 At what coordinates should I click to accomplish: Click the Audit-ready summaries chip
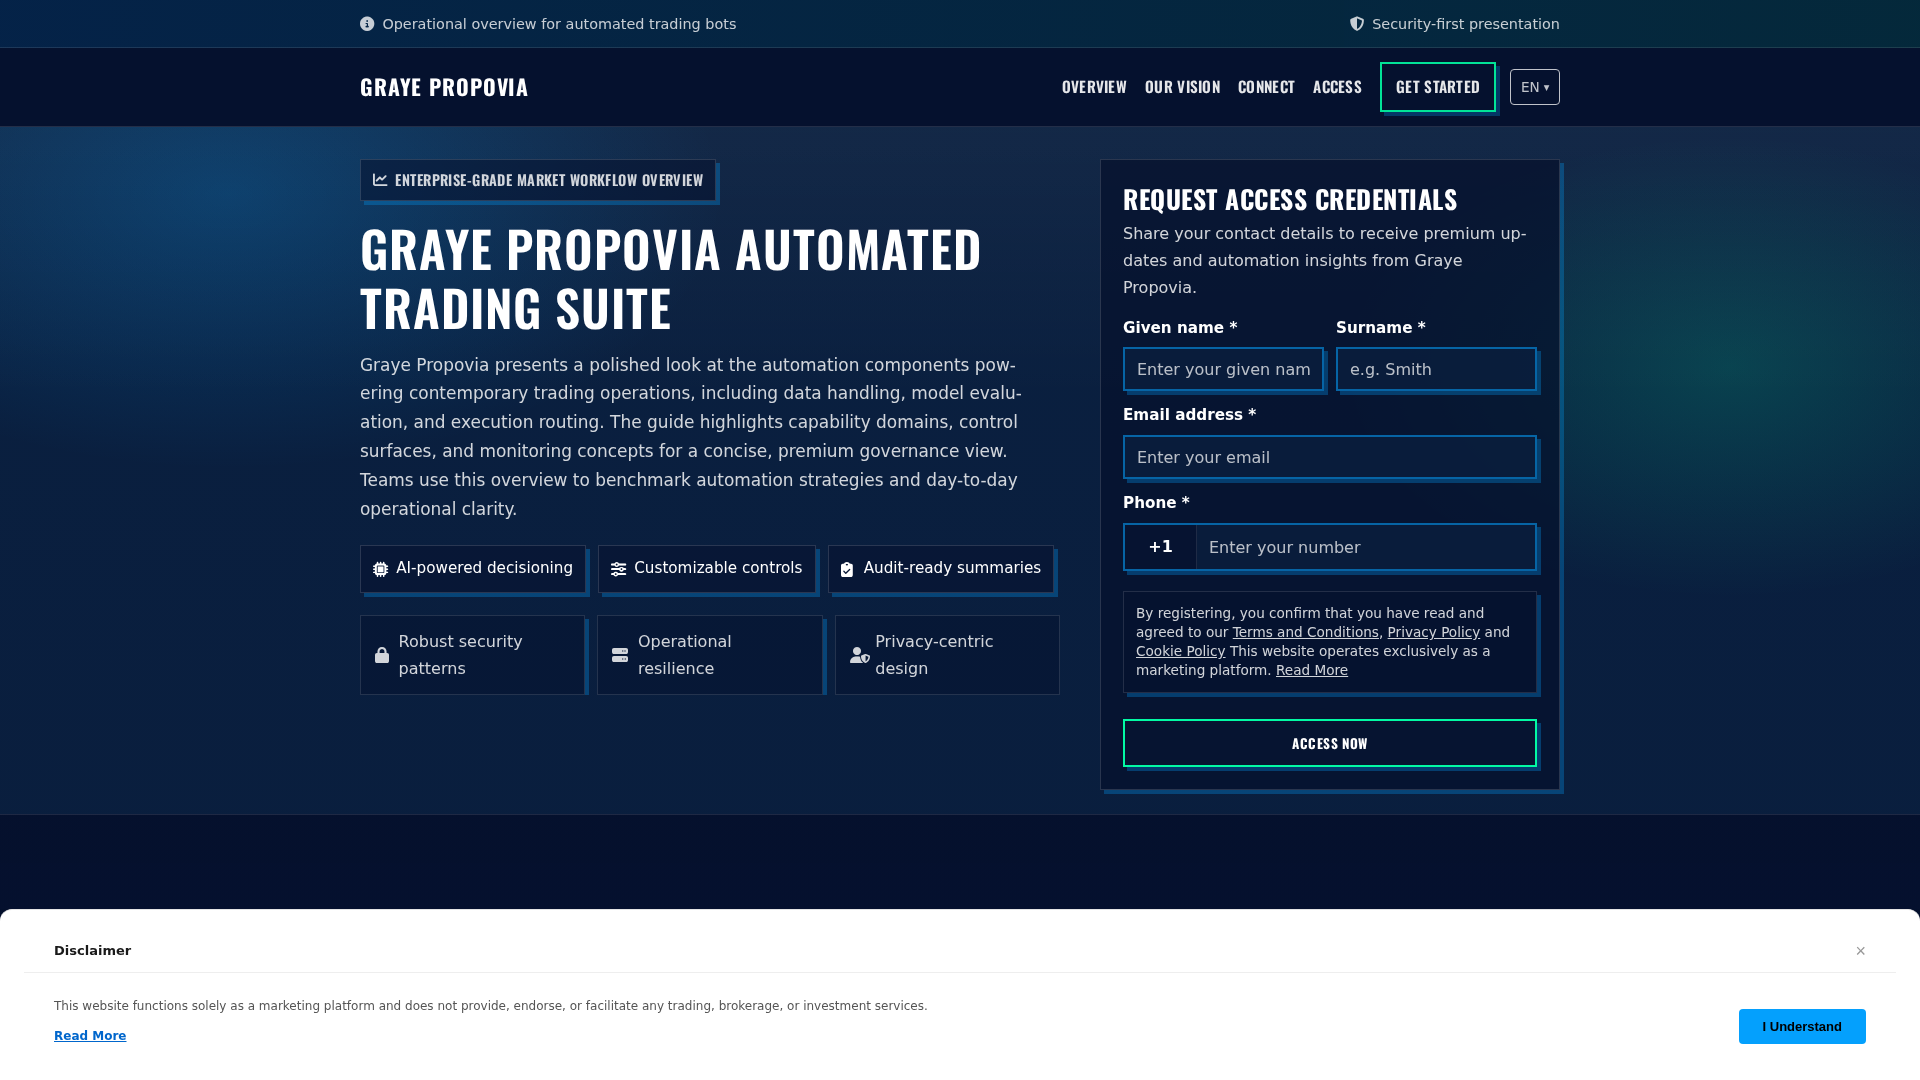(941, 569)
